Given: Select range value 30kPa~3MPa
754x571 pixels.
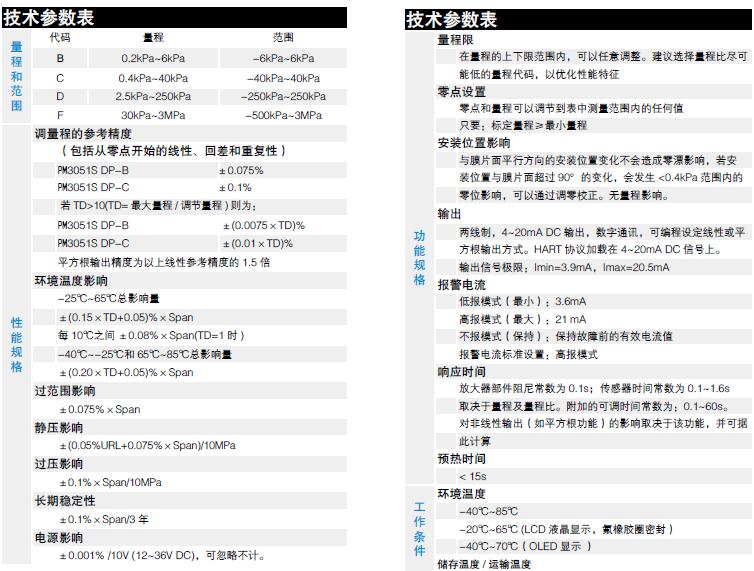Looking at the screenshot, I should pyautogui.click(x=153, y=115).
